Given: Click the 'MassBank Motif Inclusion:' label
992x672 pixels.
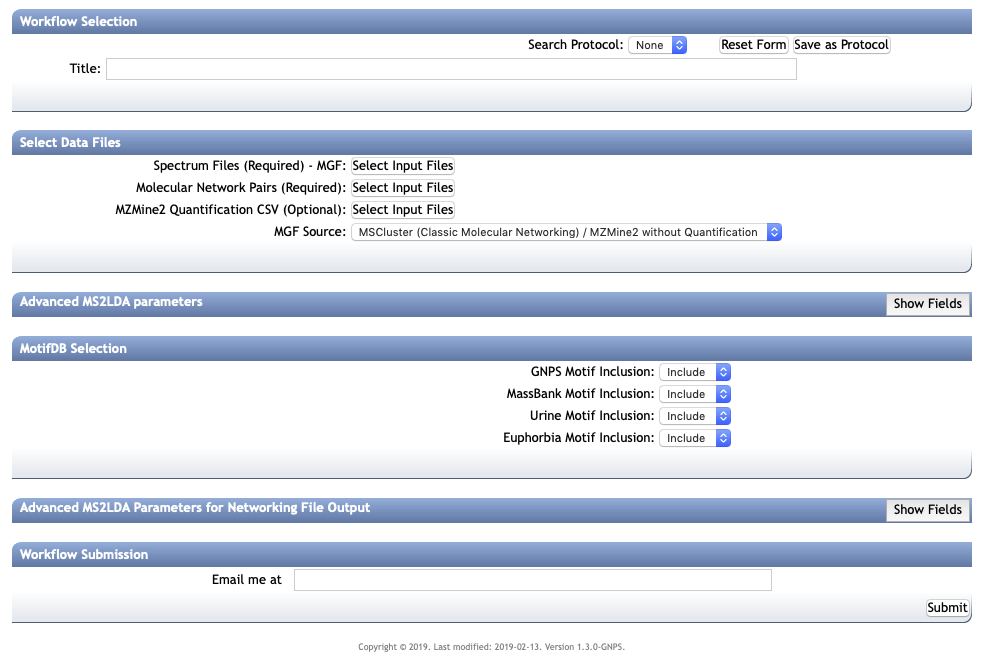Looking at the screenshot, I should [x=581, y=394].
